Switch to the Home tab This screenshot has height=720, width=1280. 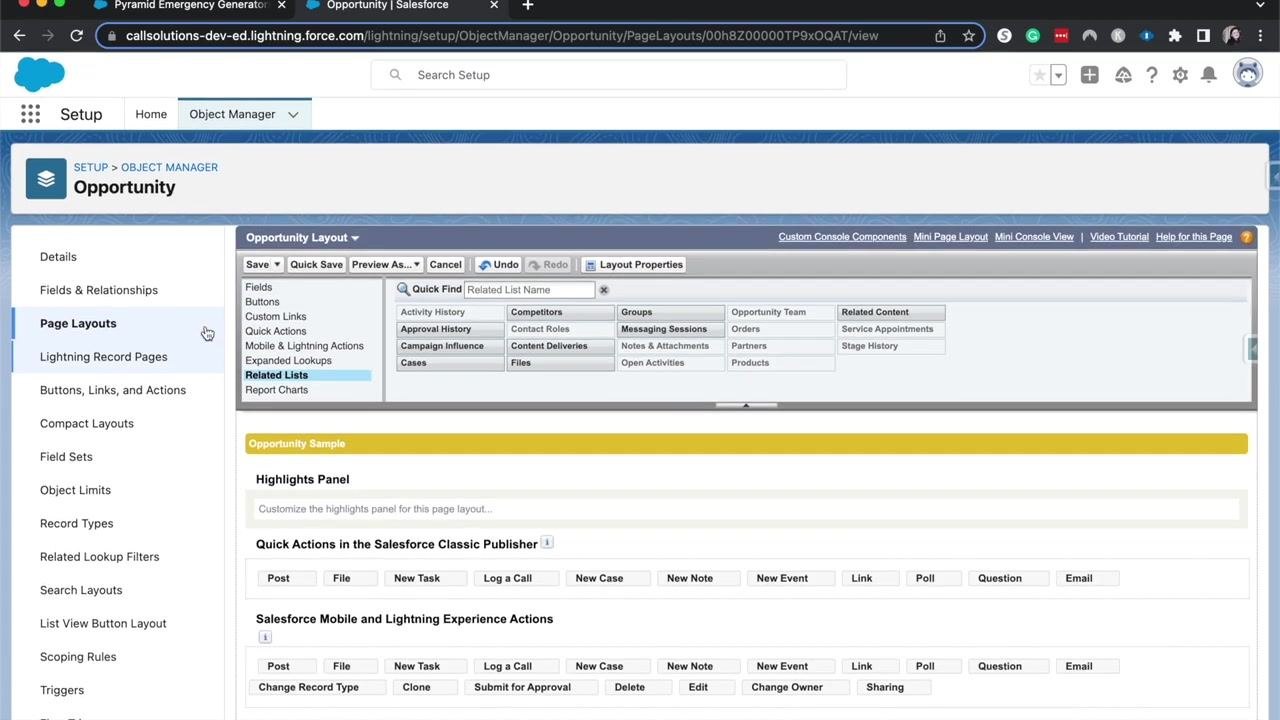(151, 114)
